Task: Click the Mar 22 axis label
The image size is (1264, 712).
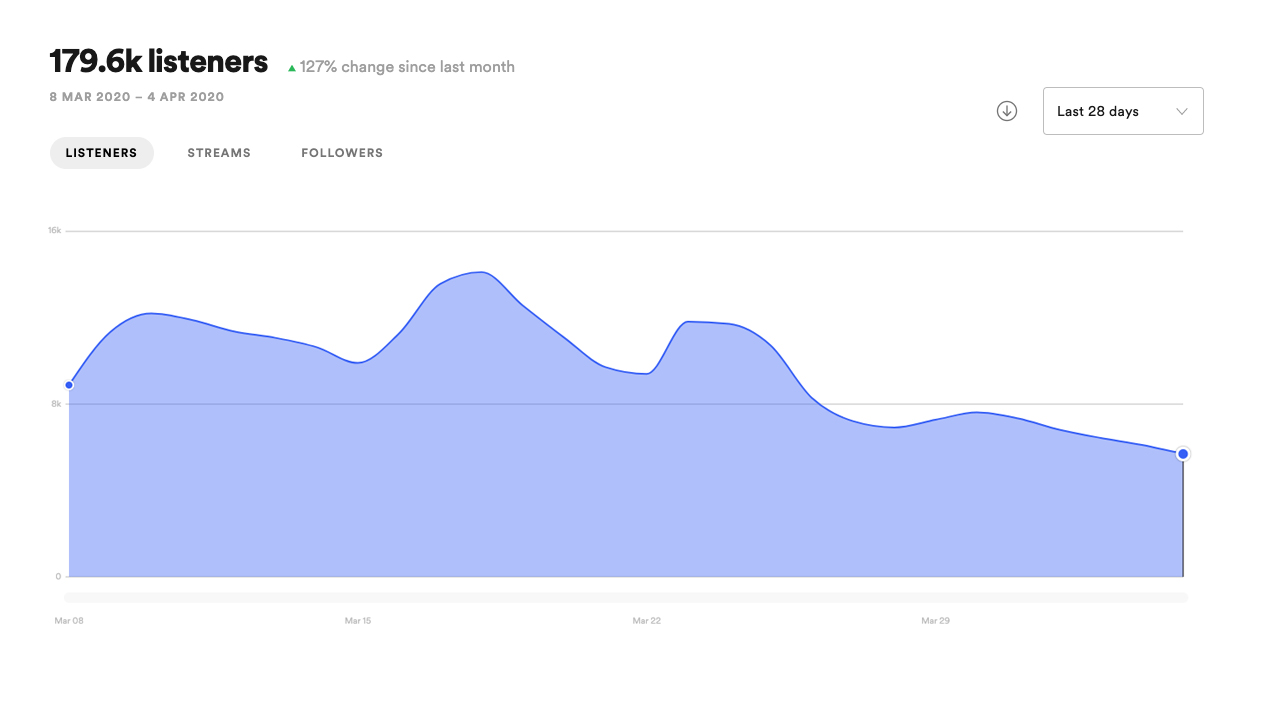Action: tap(647, 621)
